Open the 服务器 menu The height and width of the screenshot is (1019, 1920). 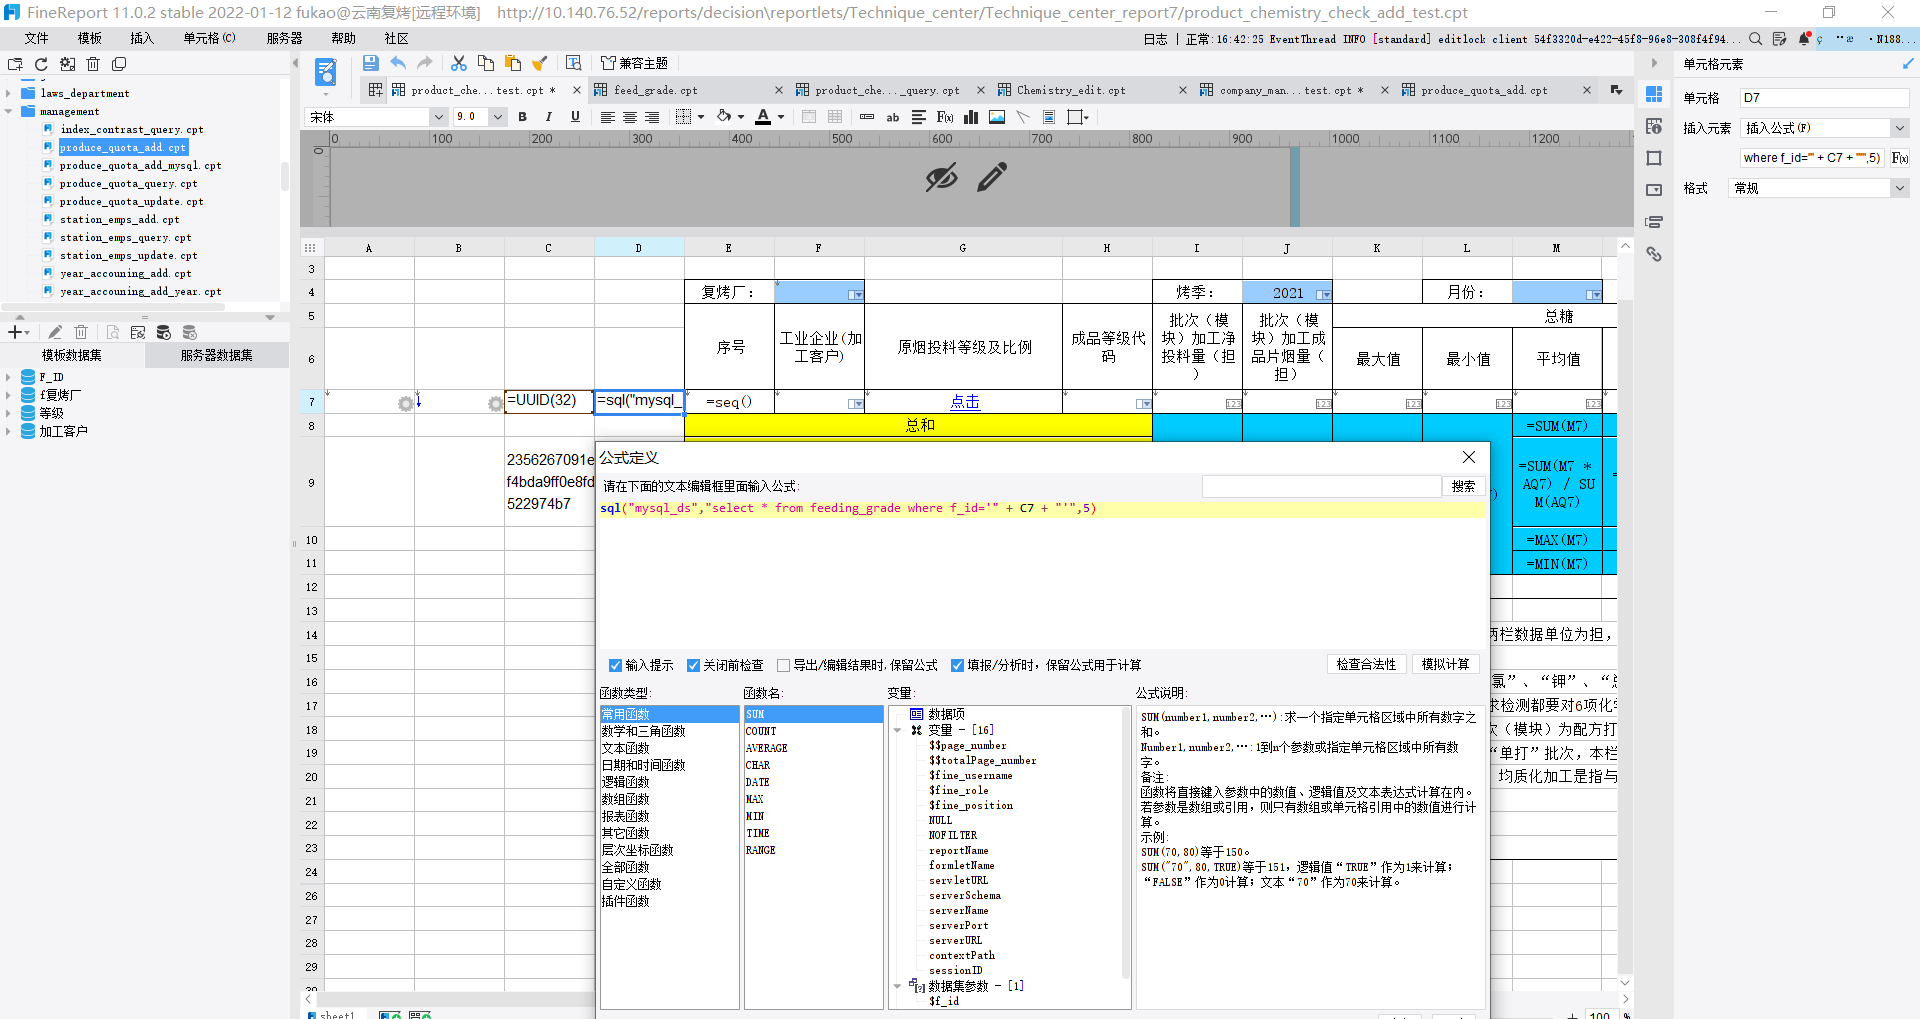(x=284, y=38)
